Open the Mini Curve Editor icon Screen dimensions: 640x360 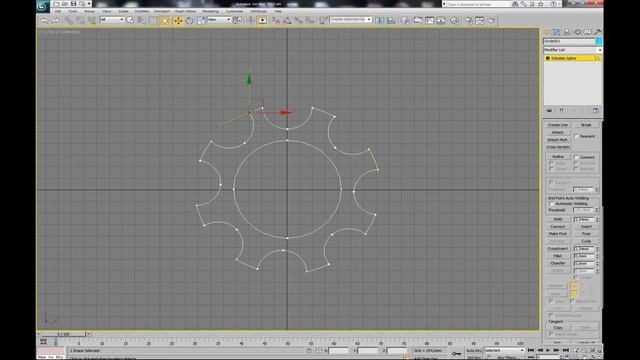(x=43, y=342)
